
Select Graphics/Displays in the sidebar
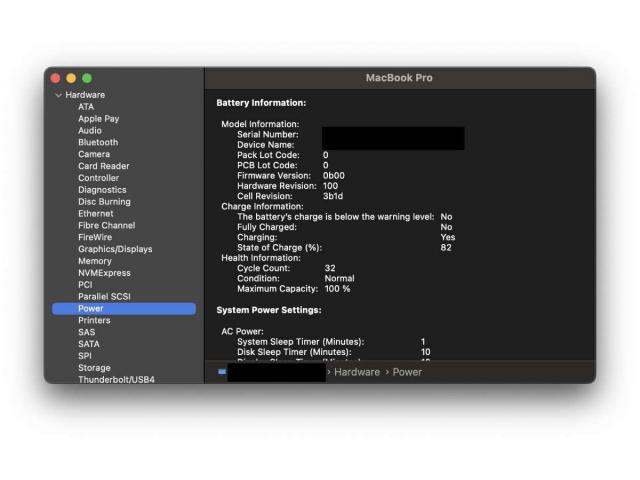point(115,249)
